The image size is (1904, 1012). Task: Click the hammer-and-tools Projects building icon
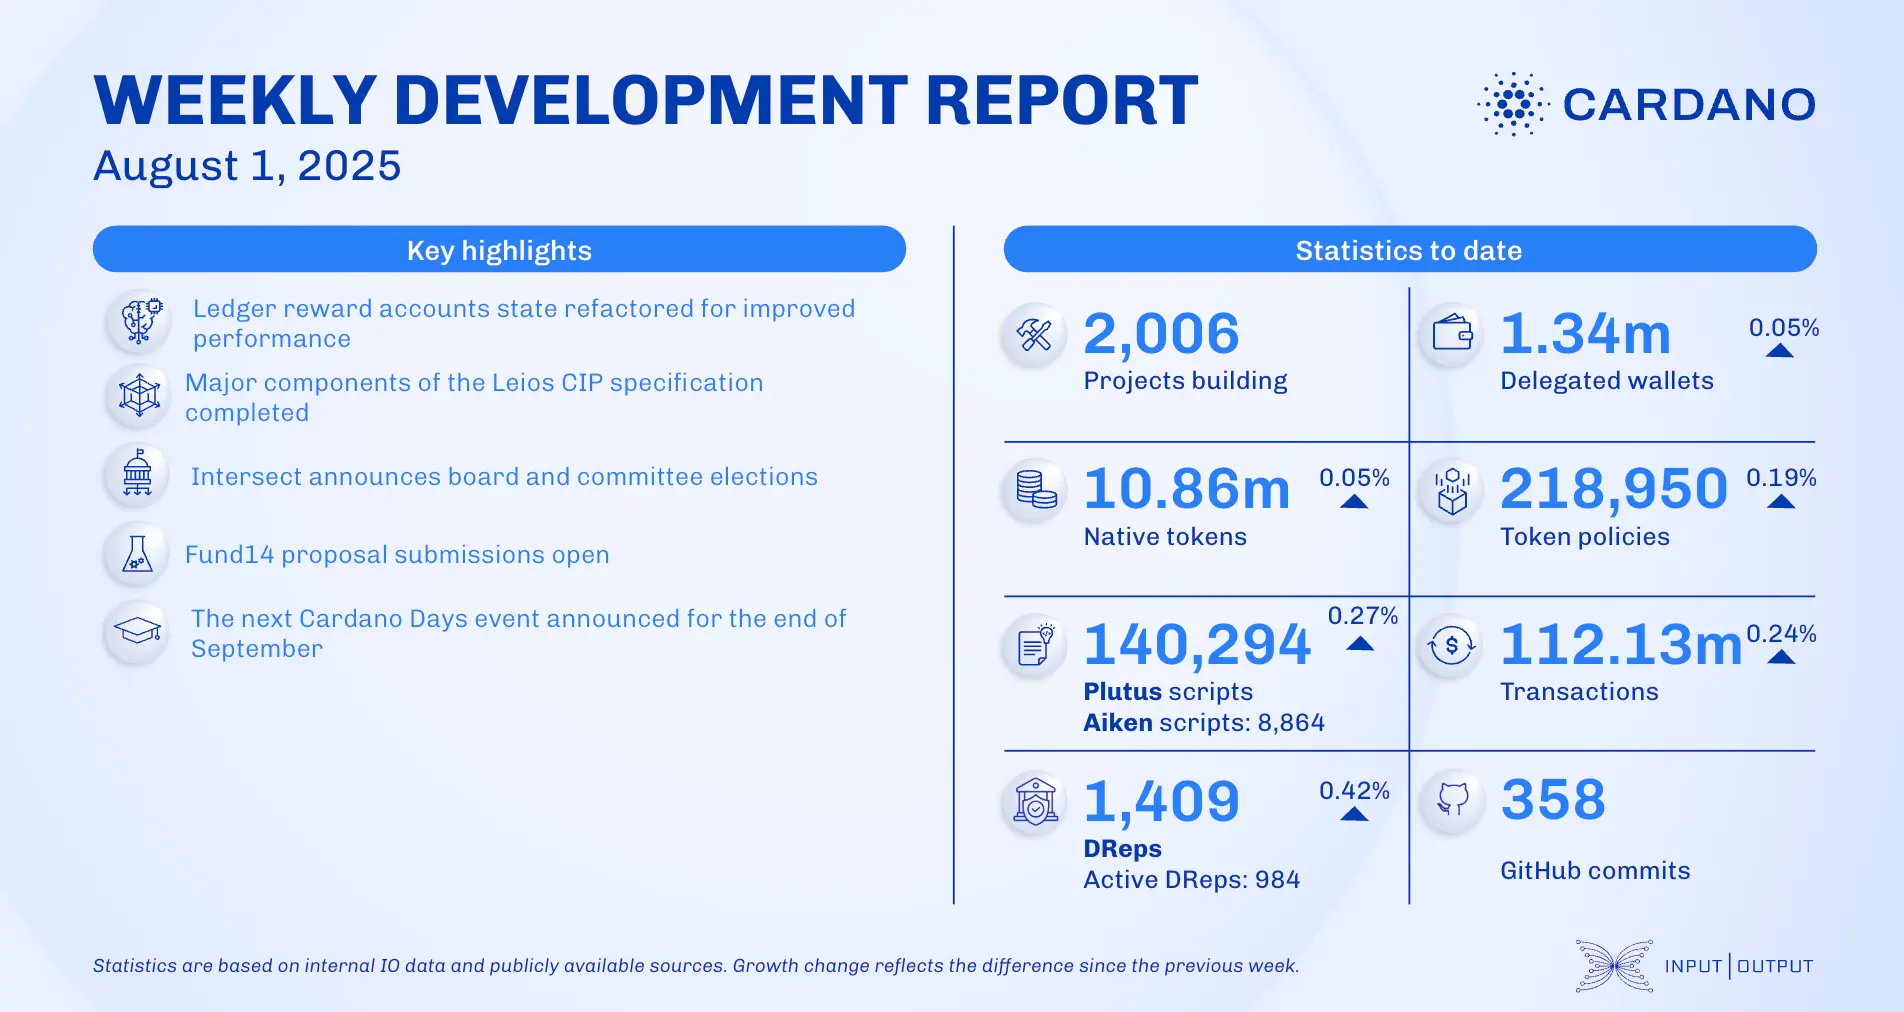1034,335
